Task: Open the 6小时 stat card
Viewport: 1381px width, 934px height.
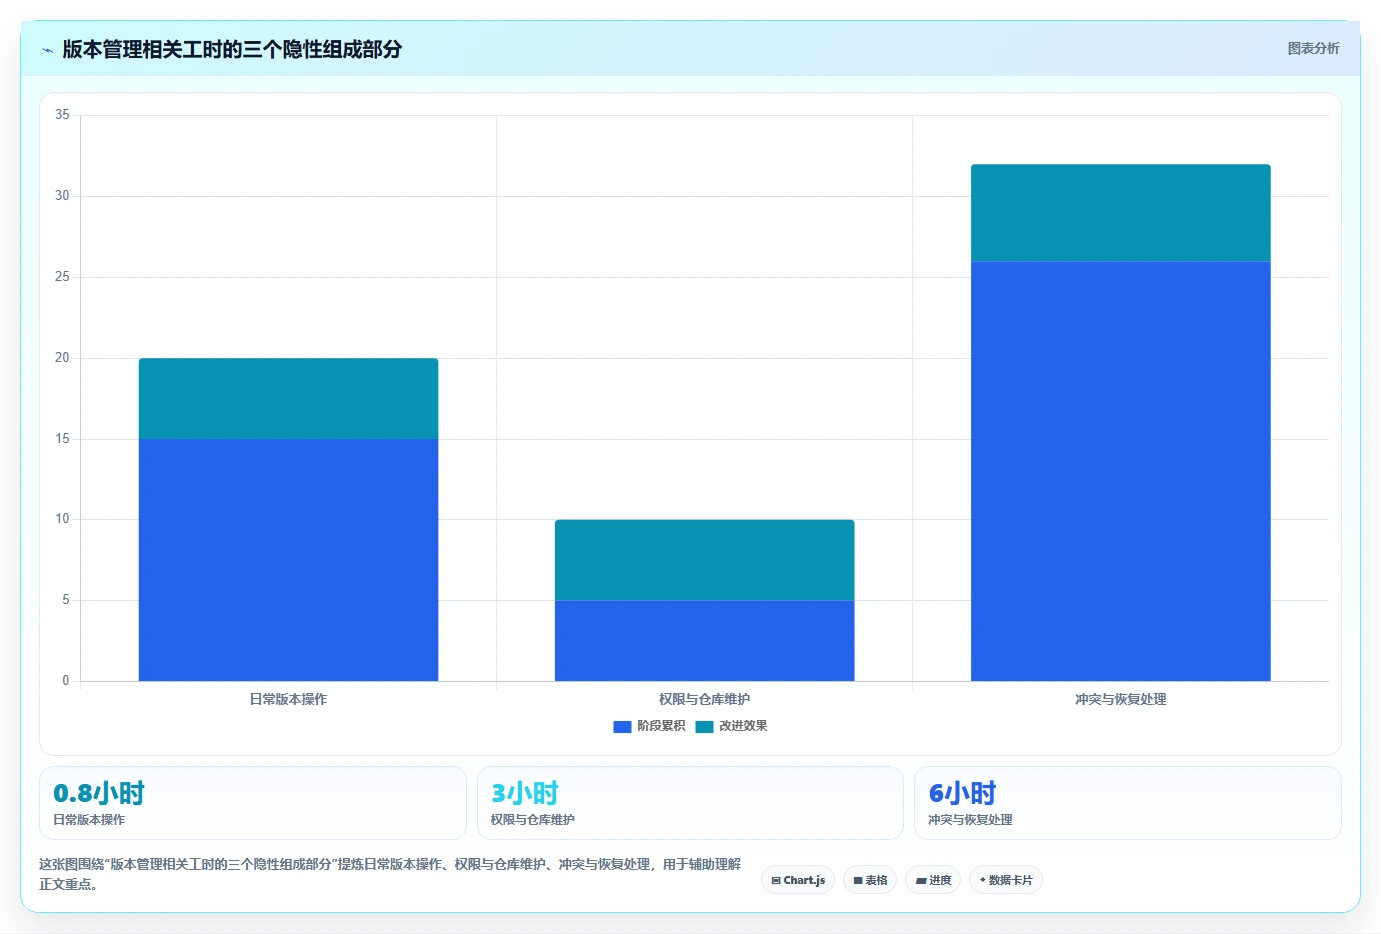Action: [x=1128, y=803]
